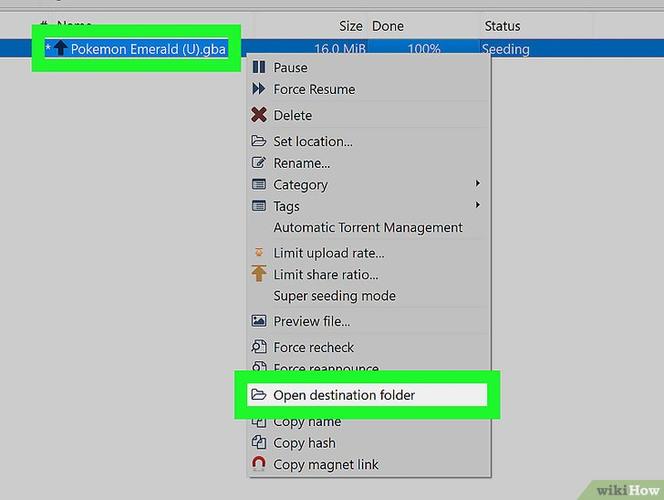Click the red X Delete icon
This screenshot has width=664, height=500.
(x=259, y=115)
